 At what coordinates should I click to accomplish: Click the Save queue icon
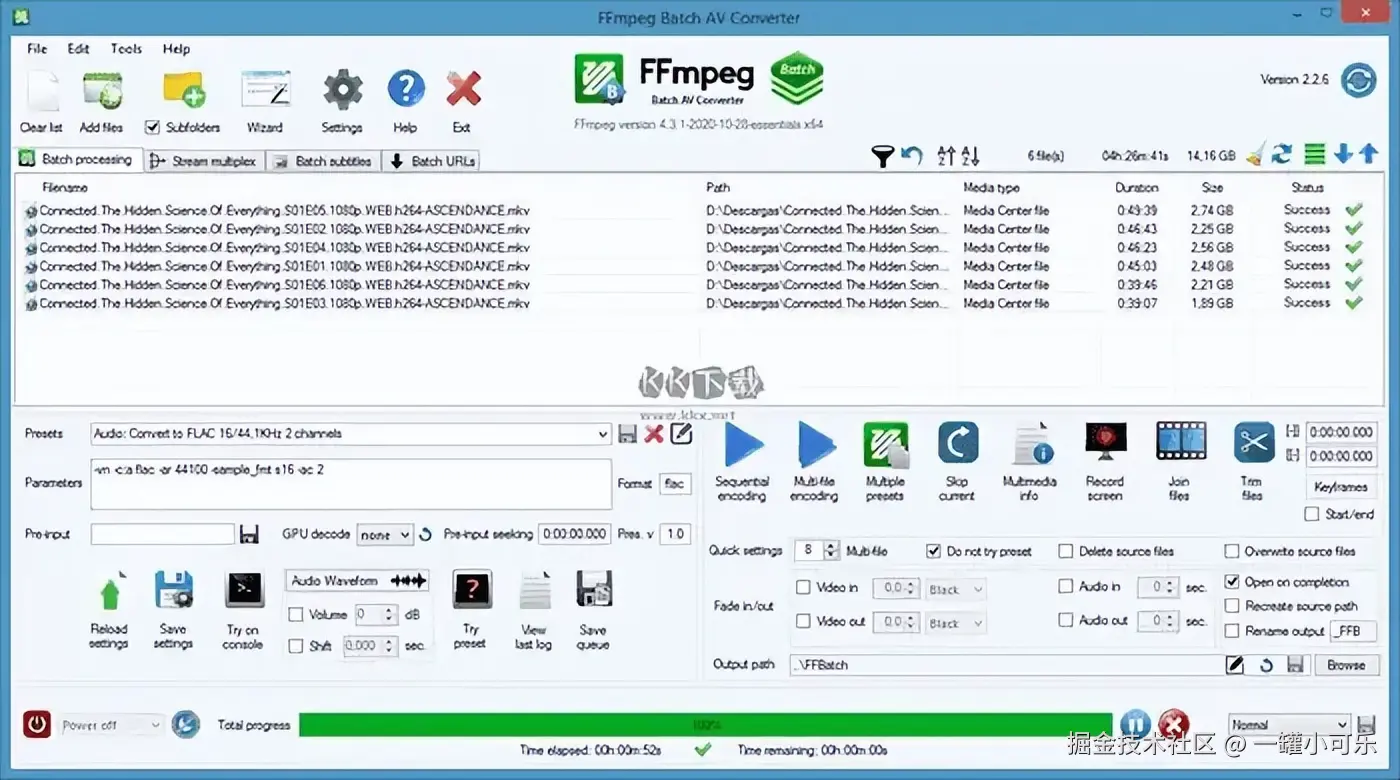coord(594,590)
